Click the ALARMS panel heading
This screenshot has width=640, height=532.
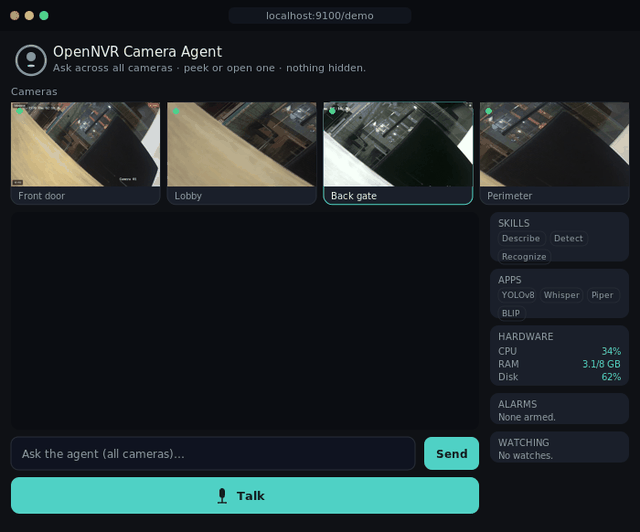coord(518,404)
